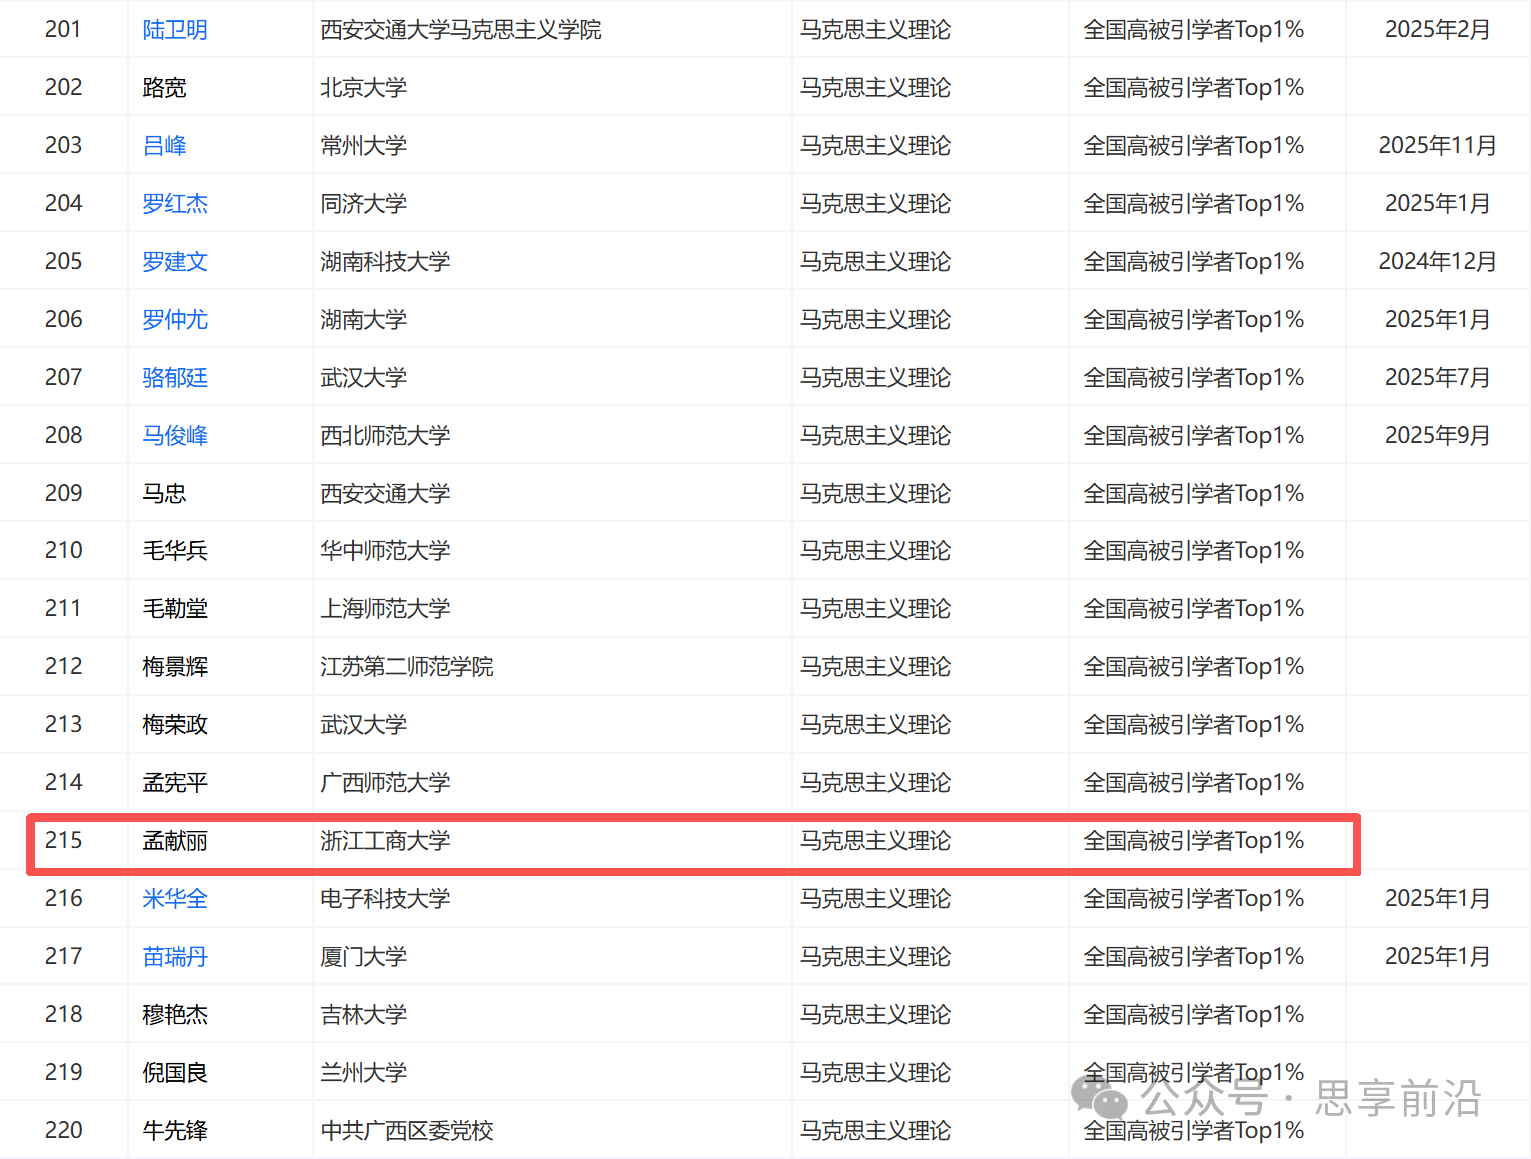Image resolution: width=1531 pixels, height=1159 pixels.
Task: Click the 浙江工商大学 institution cell
Action: pos(385,841)
